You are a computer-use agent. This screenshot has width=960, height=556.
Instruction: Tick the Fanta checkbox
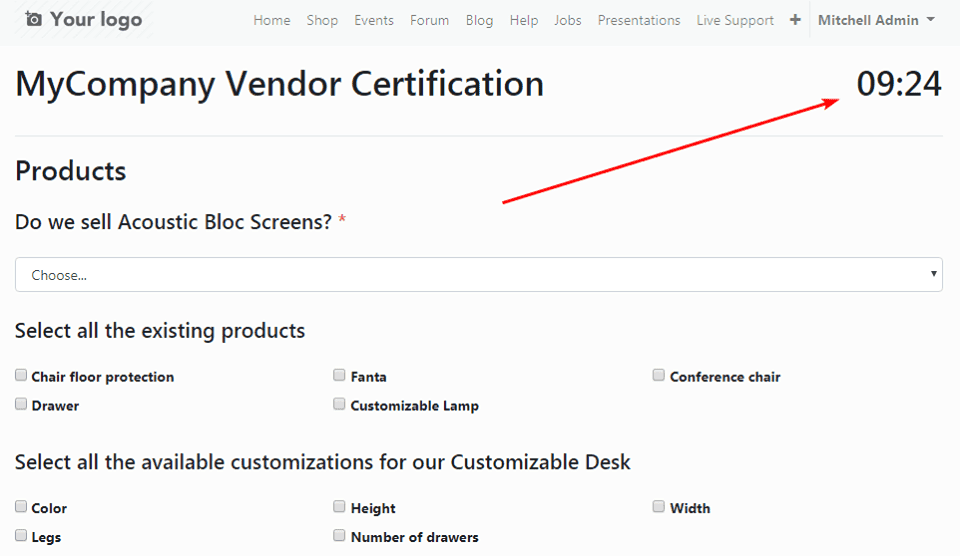[x=339, y=375]
